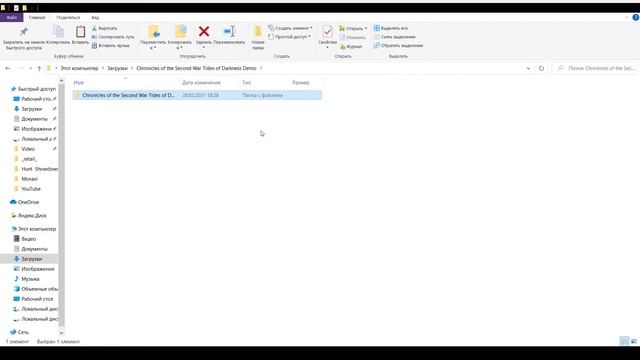Screen dimensions: 640x360
Task: Click the Select all command
Action: (391, 28)
